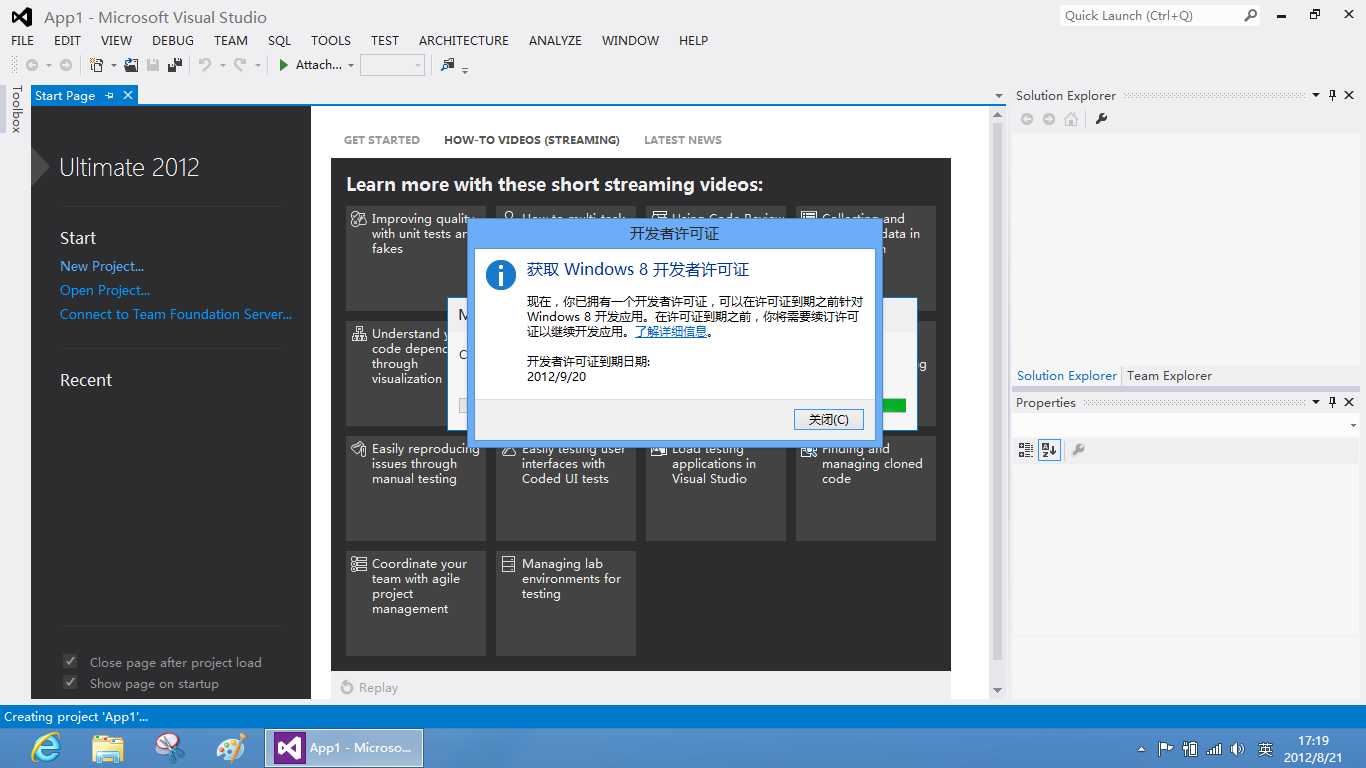Click the Navigate Backward toolbar arrow

coord(32,65)
